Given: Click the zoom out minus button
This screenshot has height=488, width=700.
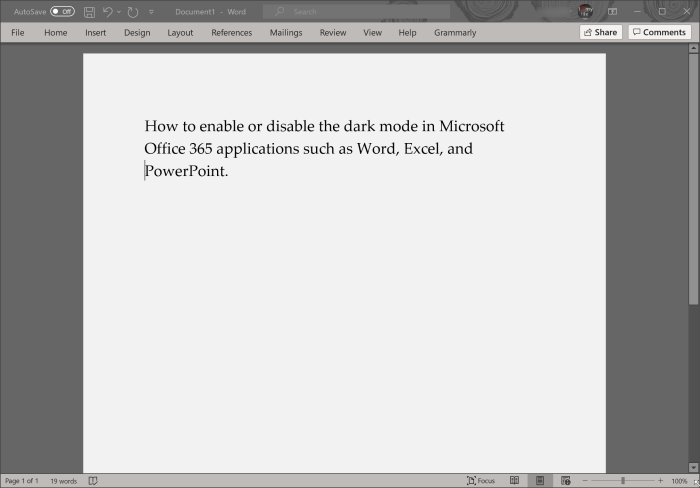Looking at the screenshot, I should (x=585, y=481).
